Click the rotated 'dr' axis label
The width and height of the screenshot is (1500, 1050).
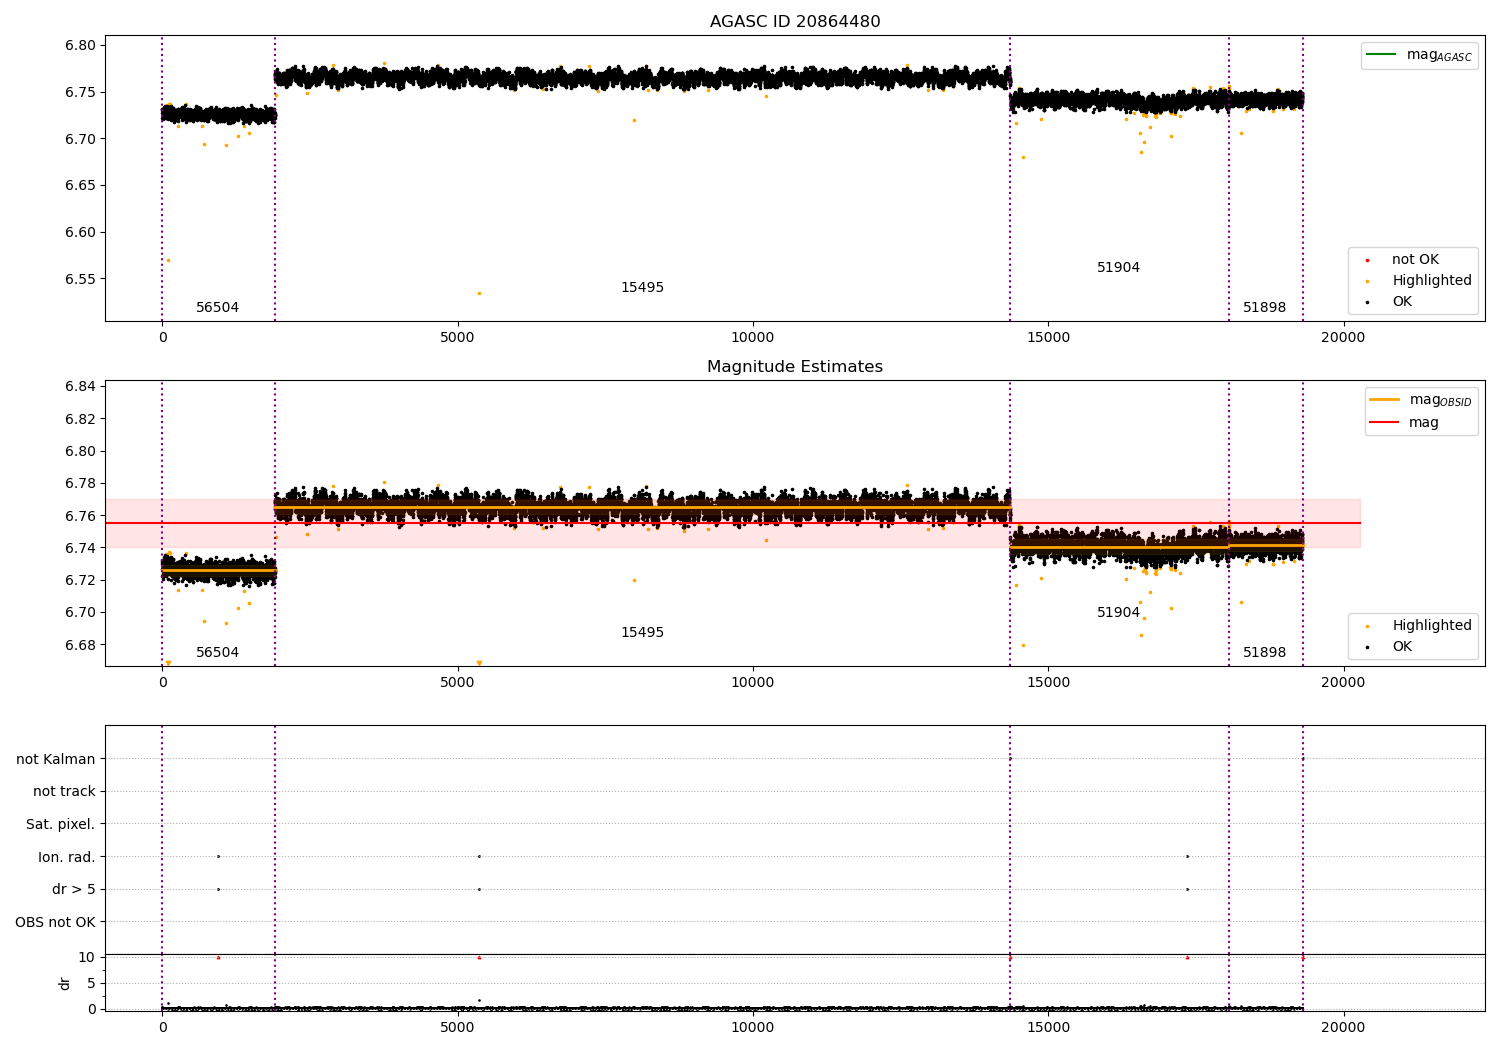point(65,984)
